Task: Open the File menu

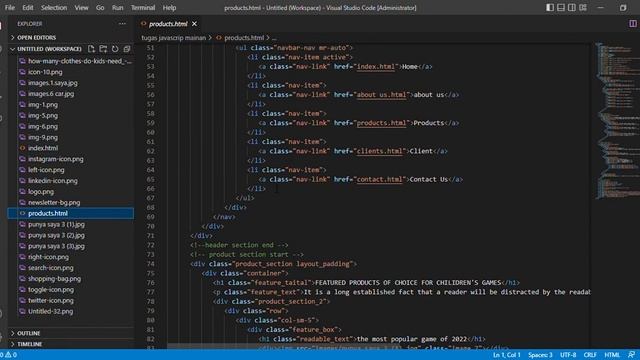Action: 9,8
